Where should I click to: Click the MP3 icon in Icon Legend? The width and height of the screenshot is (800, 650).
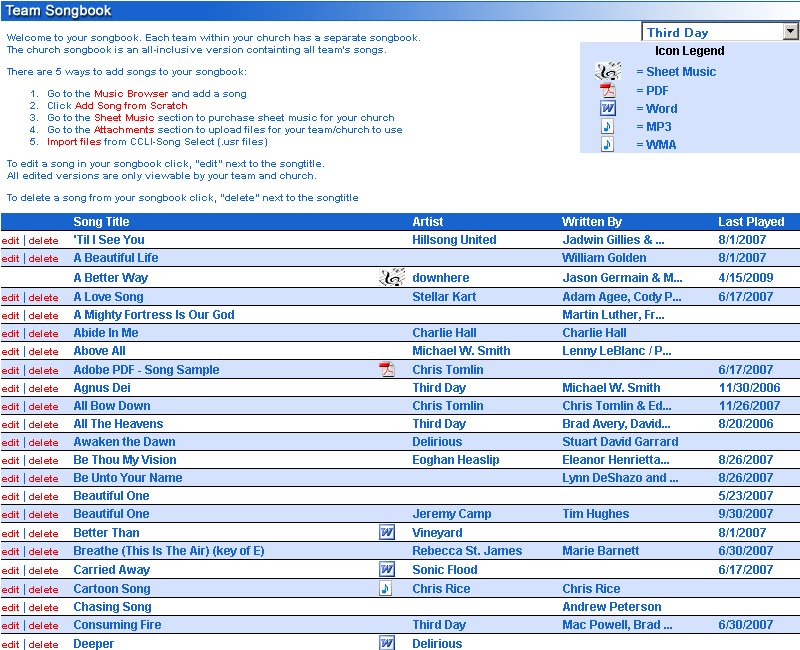tap(607, 127)
